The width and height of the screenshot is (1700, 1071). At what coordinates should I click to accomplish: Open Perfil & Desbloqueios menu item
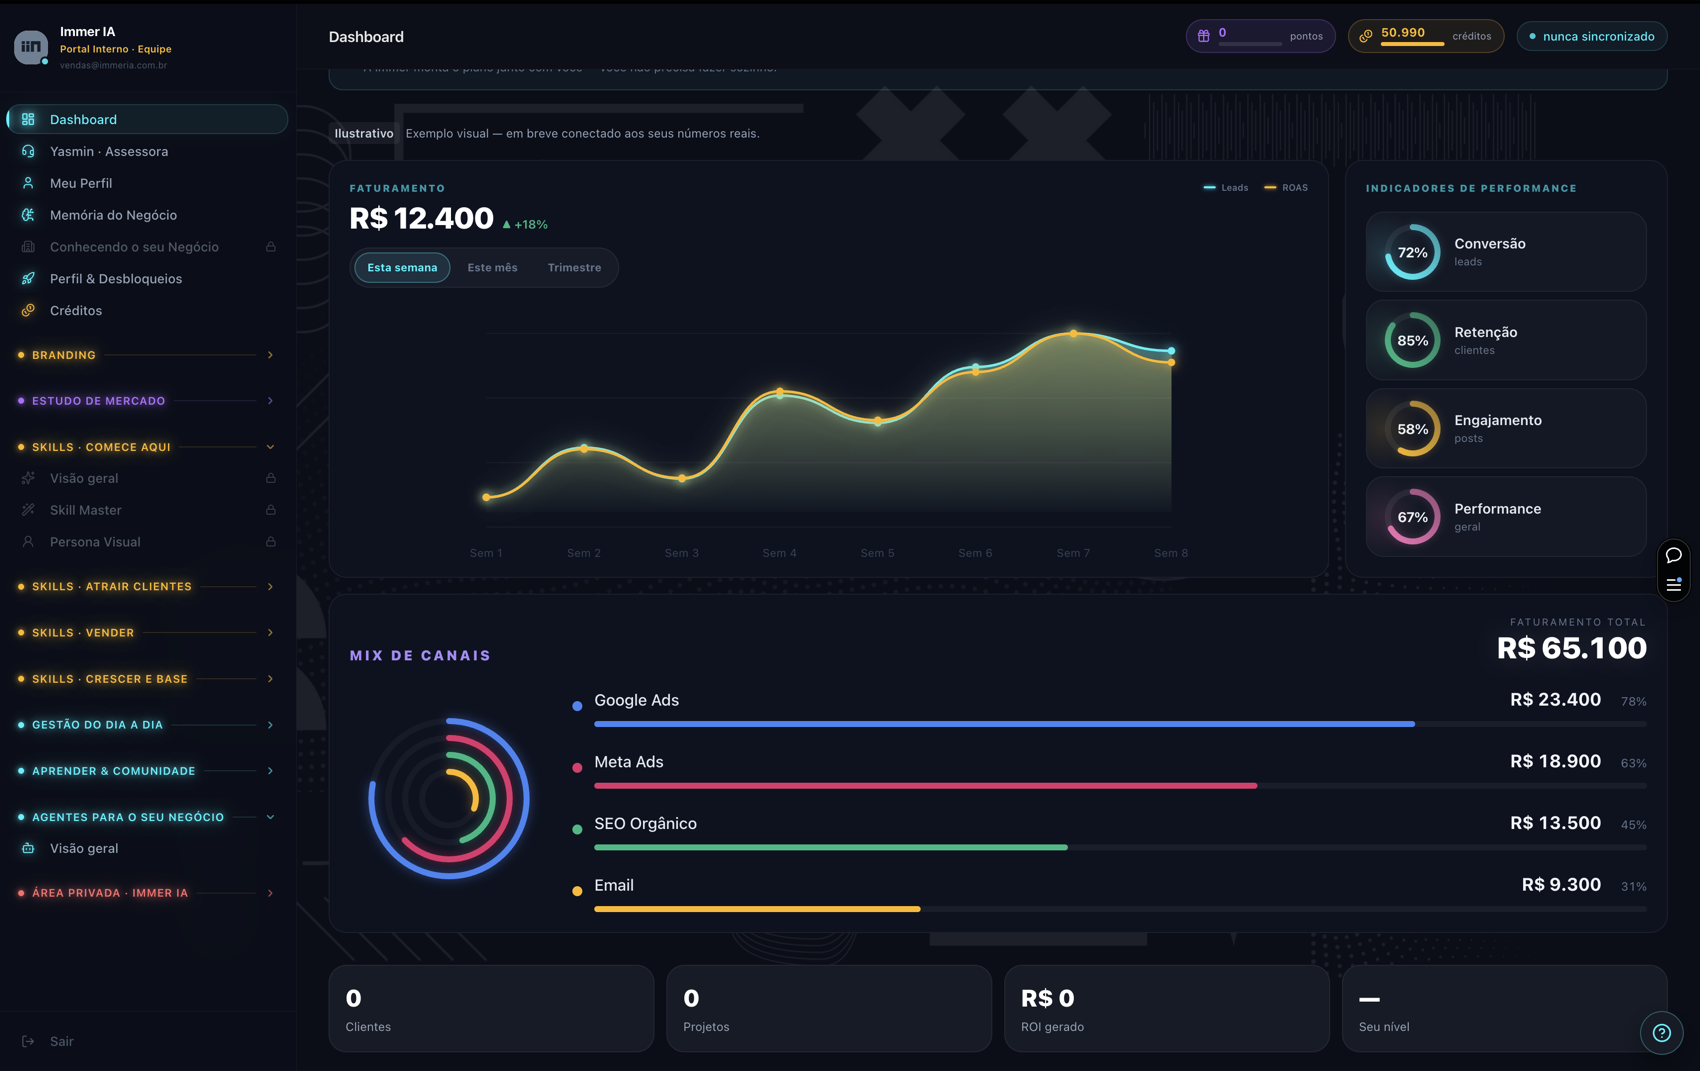coord(147,279)
